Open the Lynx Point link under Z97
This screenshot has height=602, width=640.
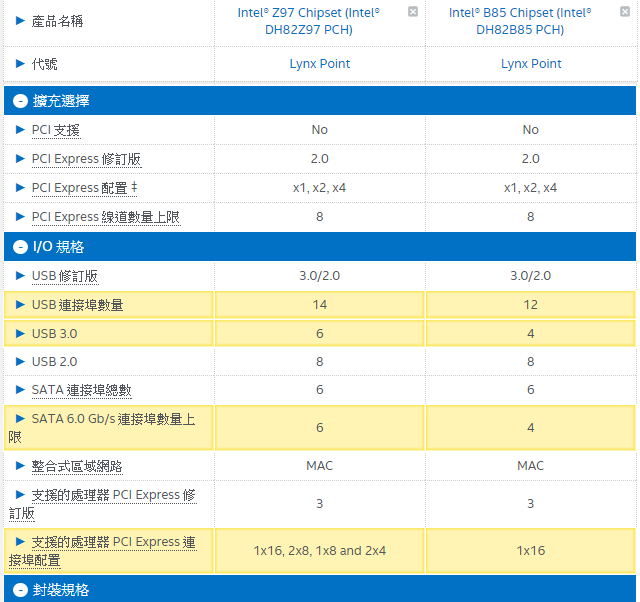tap(320, 64)
